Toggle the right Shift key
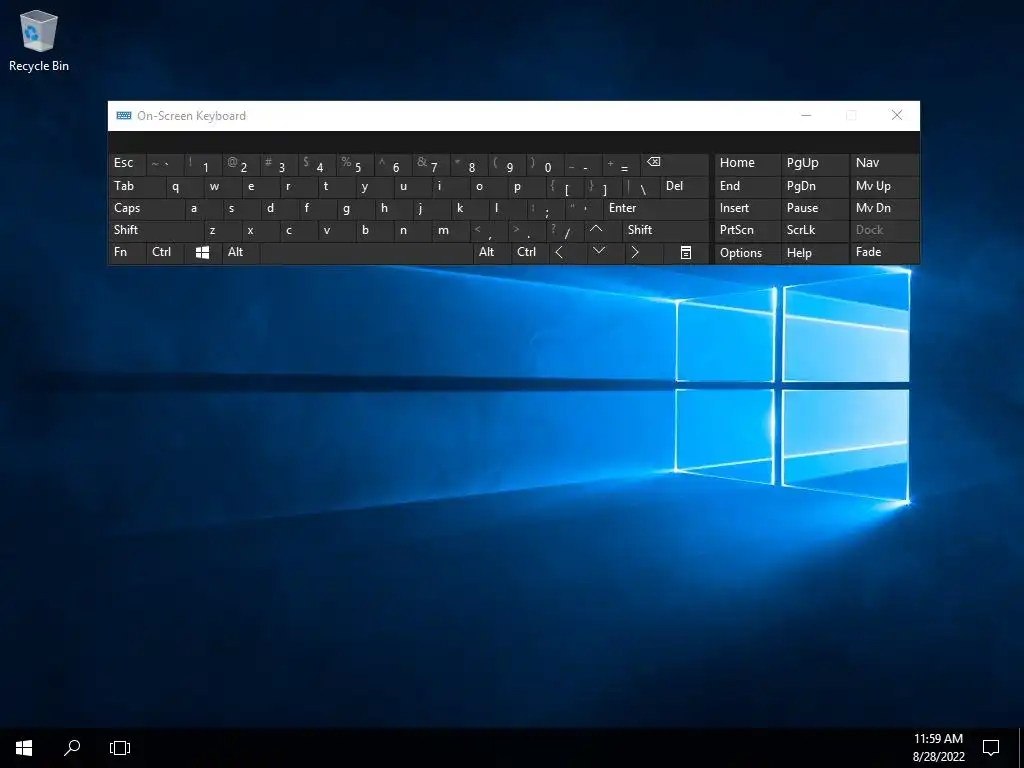Viewport: 1024px width, 768px height. pyautogui.click(x=665, y=230)
